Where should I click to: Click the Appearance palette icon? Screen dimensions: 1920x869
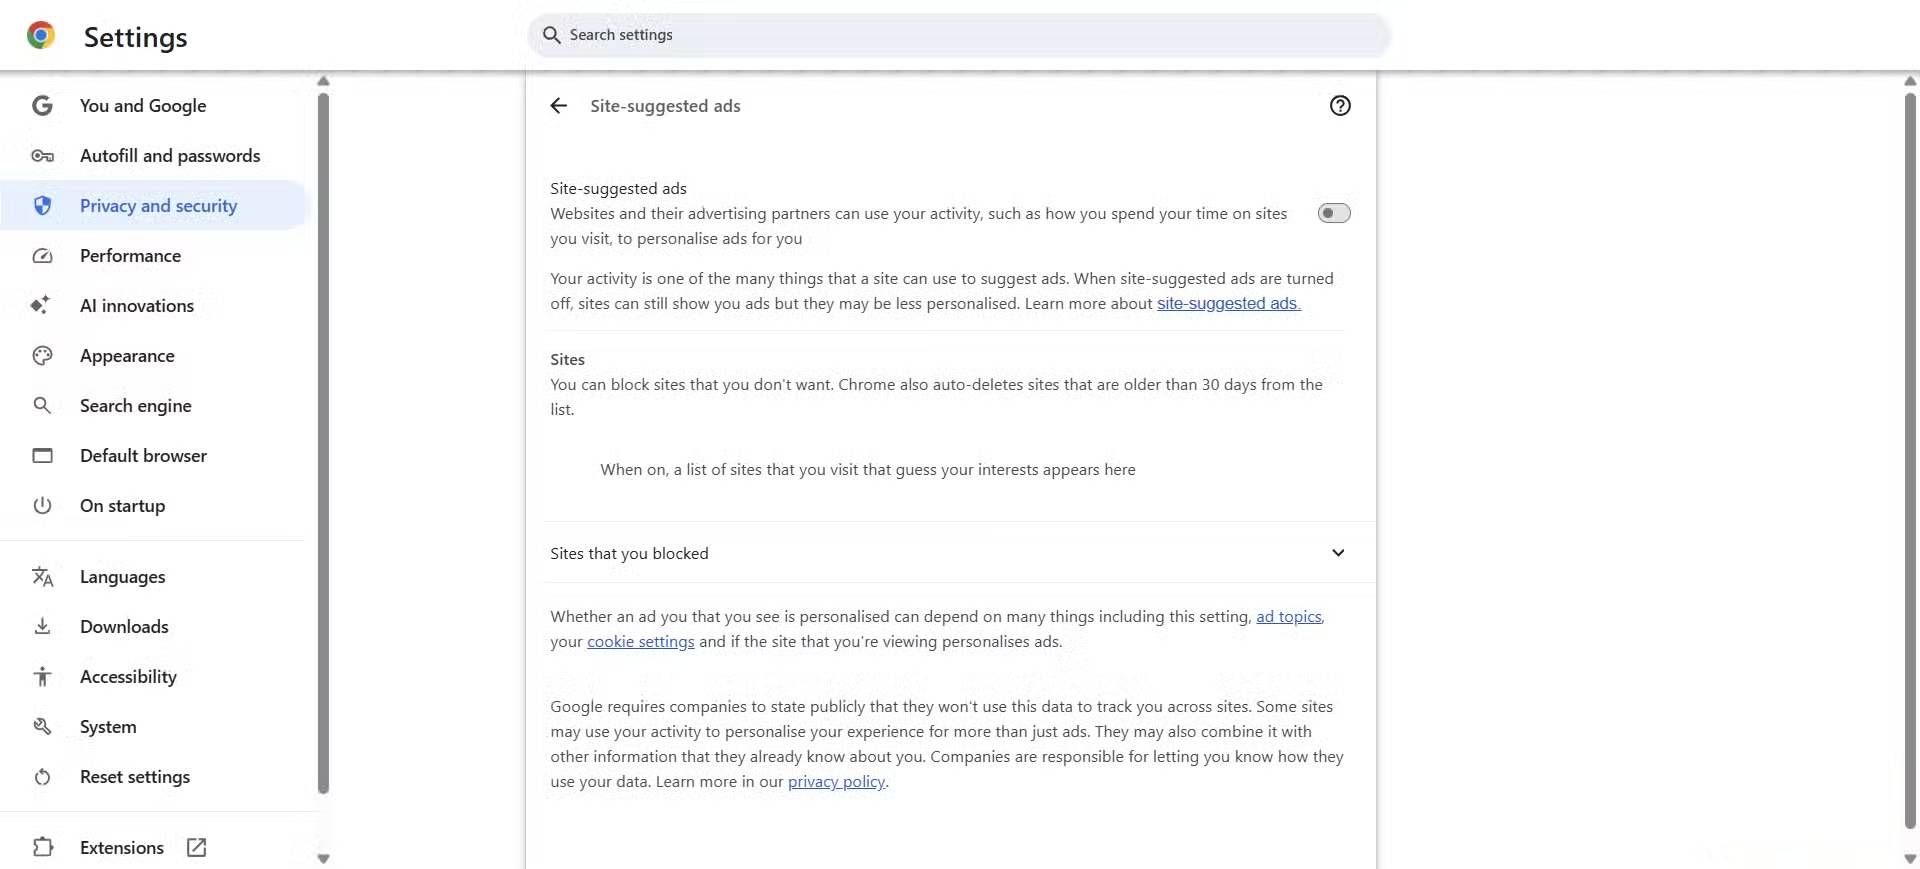click(42, 356)
